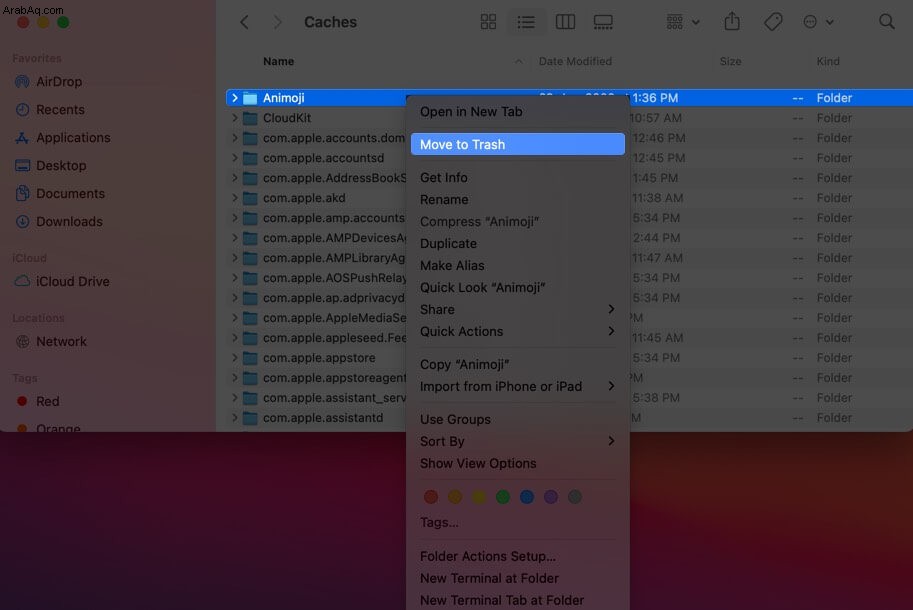This screenshot has width=913, height=610.
Task: Select the com.apple.akd folder name
Action: point(304,198)
